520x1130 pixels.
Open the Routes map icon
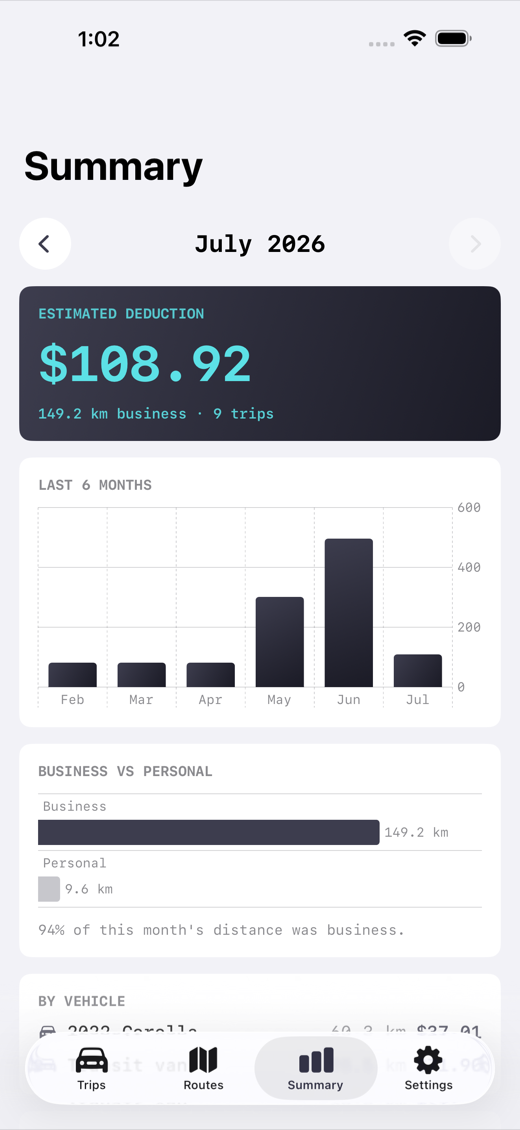[x=203, y=1059]
